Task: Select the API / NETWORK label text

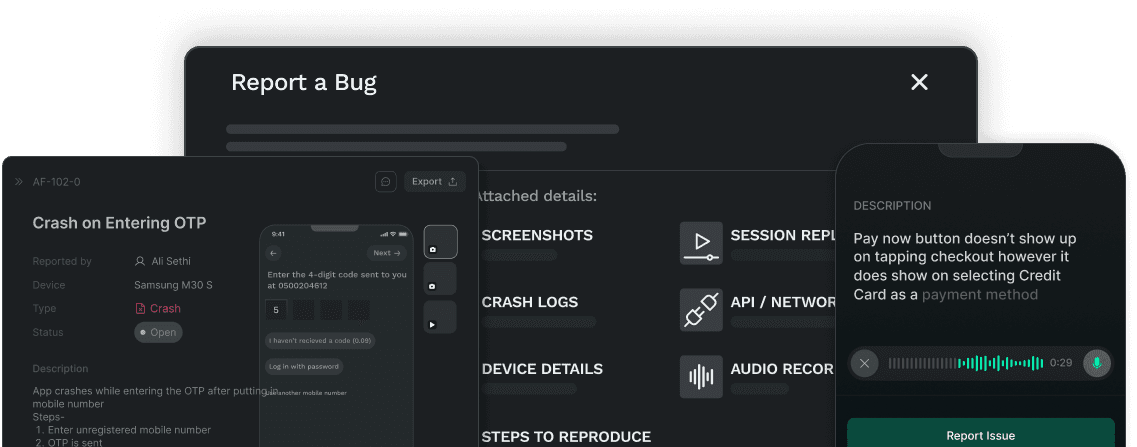Action: [x=782, y=302]
